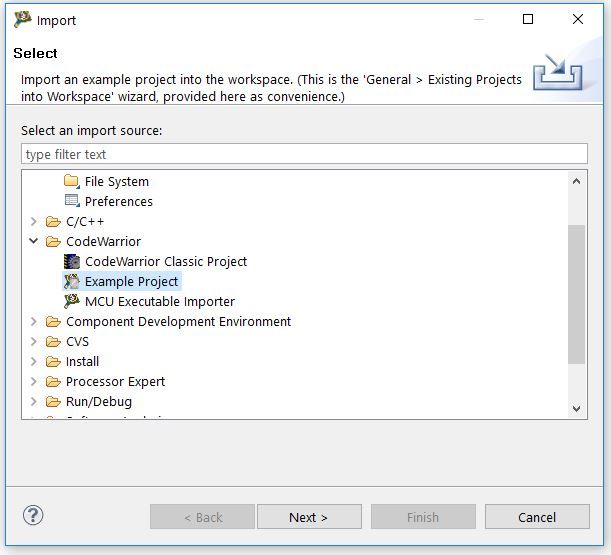611x555 pixels.
Task: Click the C/C++ folder icon
Action: (53, 221)
